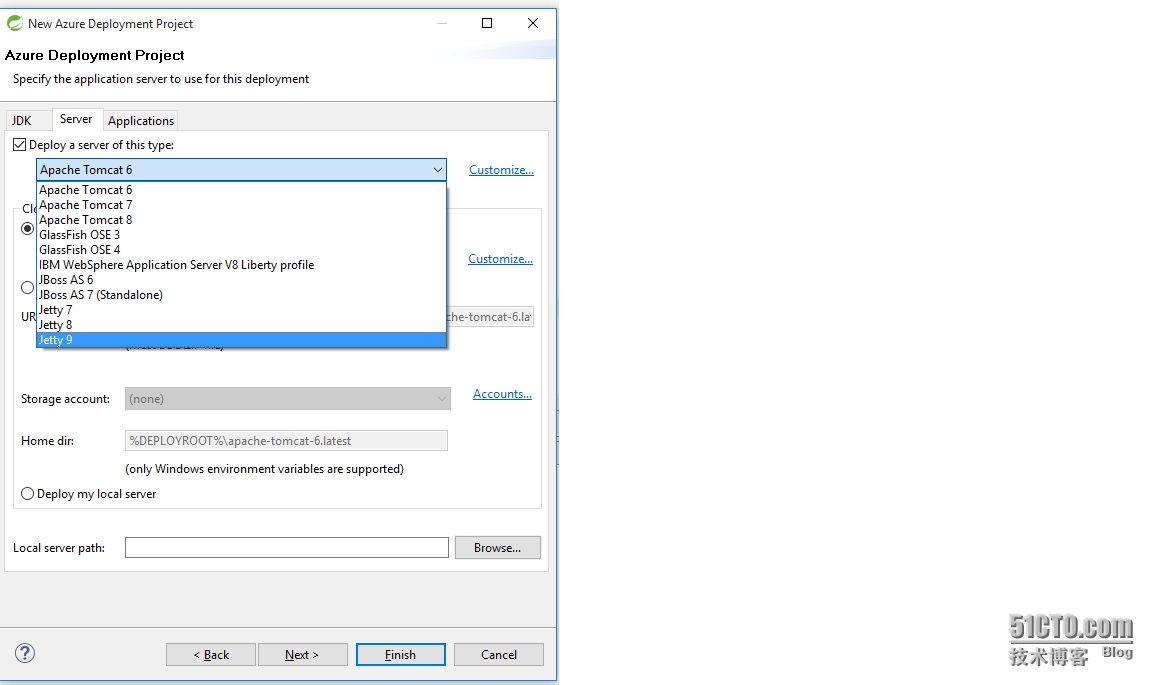Select IBM WebSphere Liberty profile option
The width and height of the screenshot is (1152, 685).
[x=241, y=265]
